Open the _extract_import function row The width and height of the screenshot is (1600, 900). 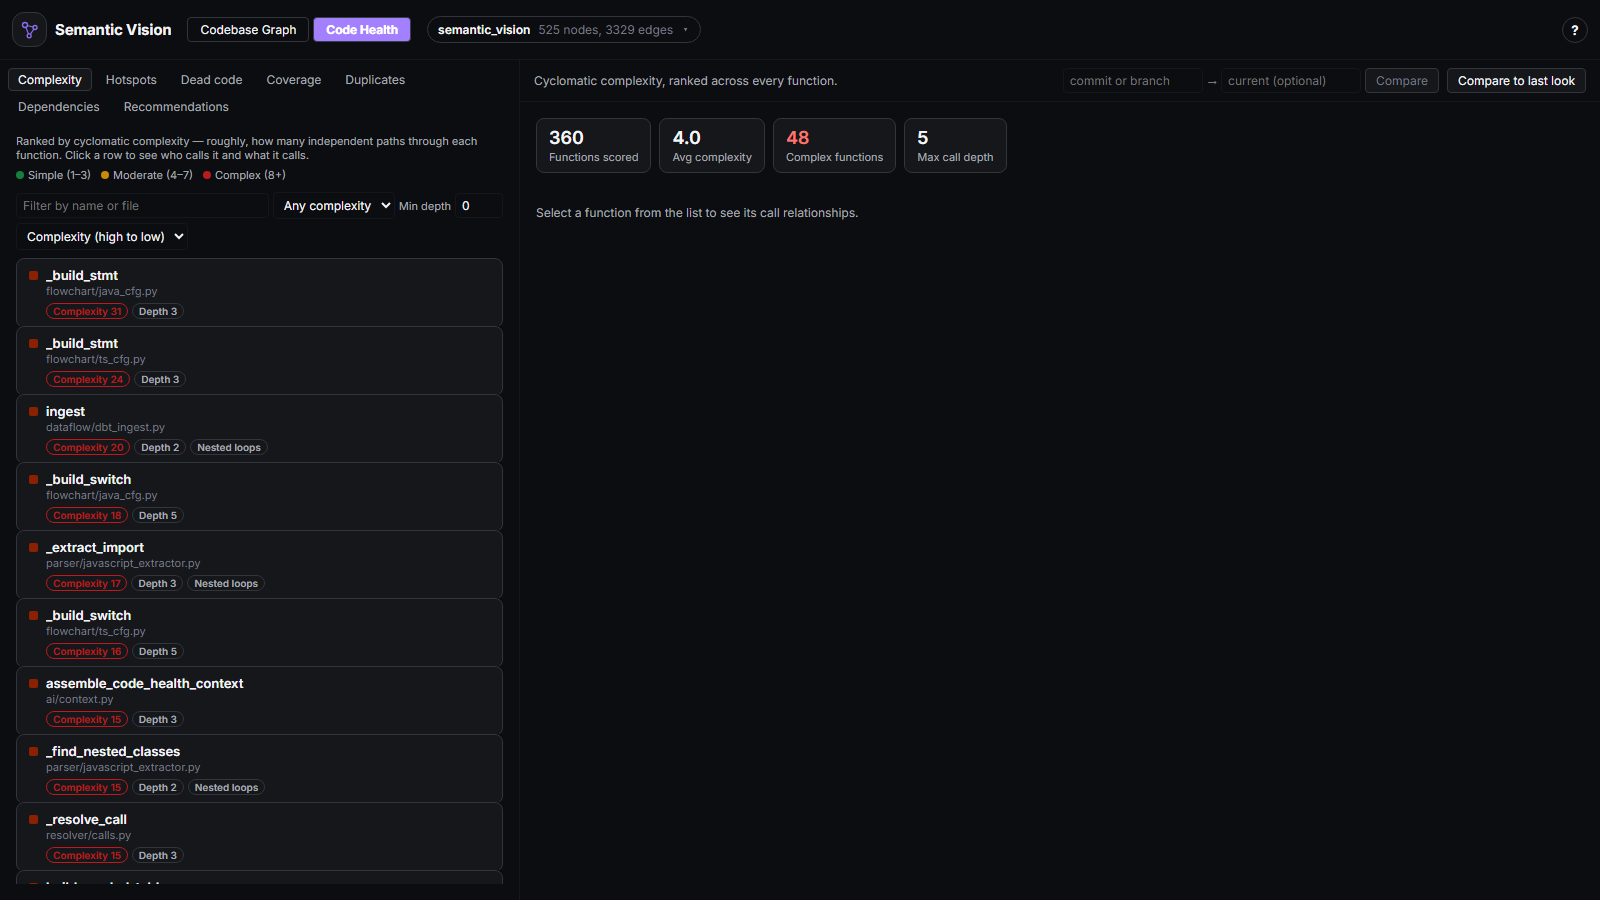pyautogui.click(x=259, y=564)
